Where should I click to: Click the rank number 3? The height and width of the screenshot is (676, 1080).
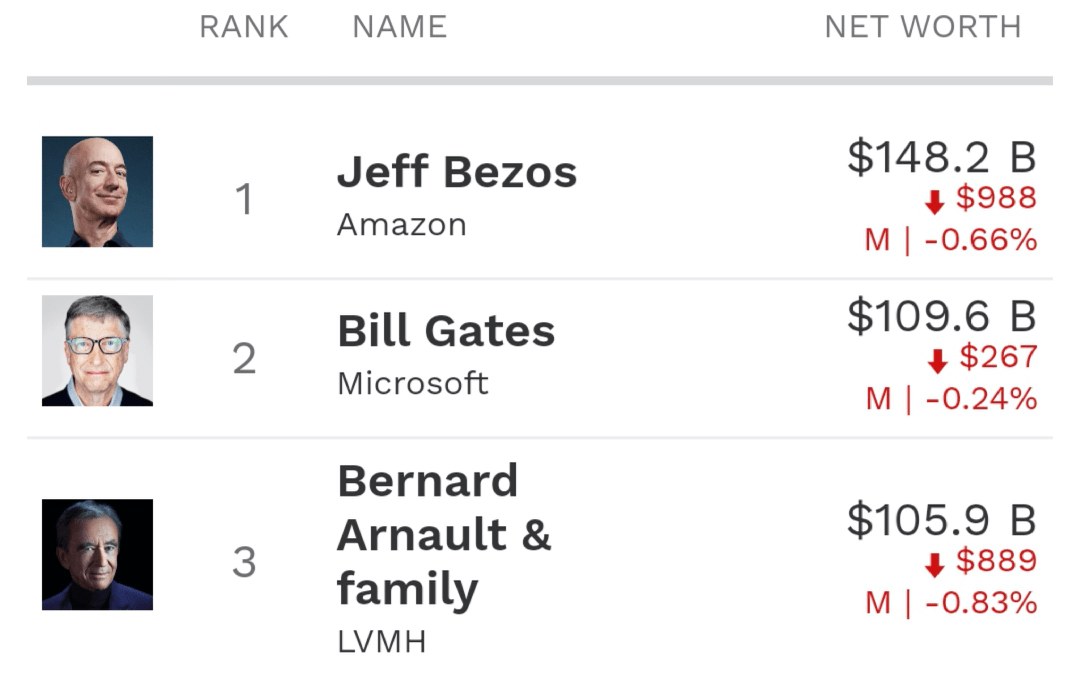(245, 562)
